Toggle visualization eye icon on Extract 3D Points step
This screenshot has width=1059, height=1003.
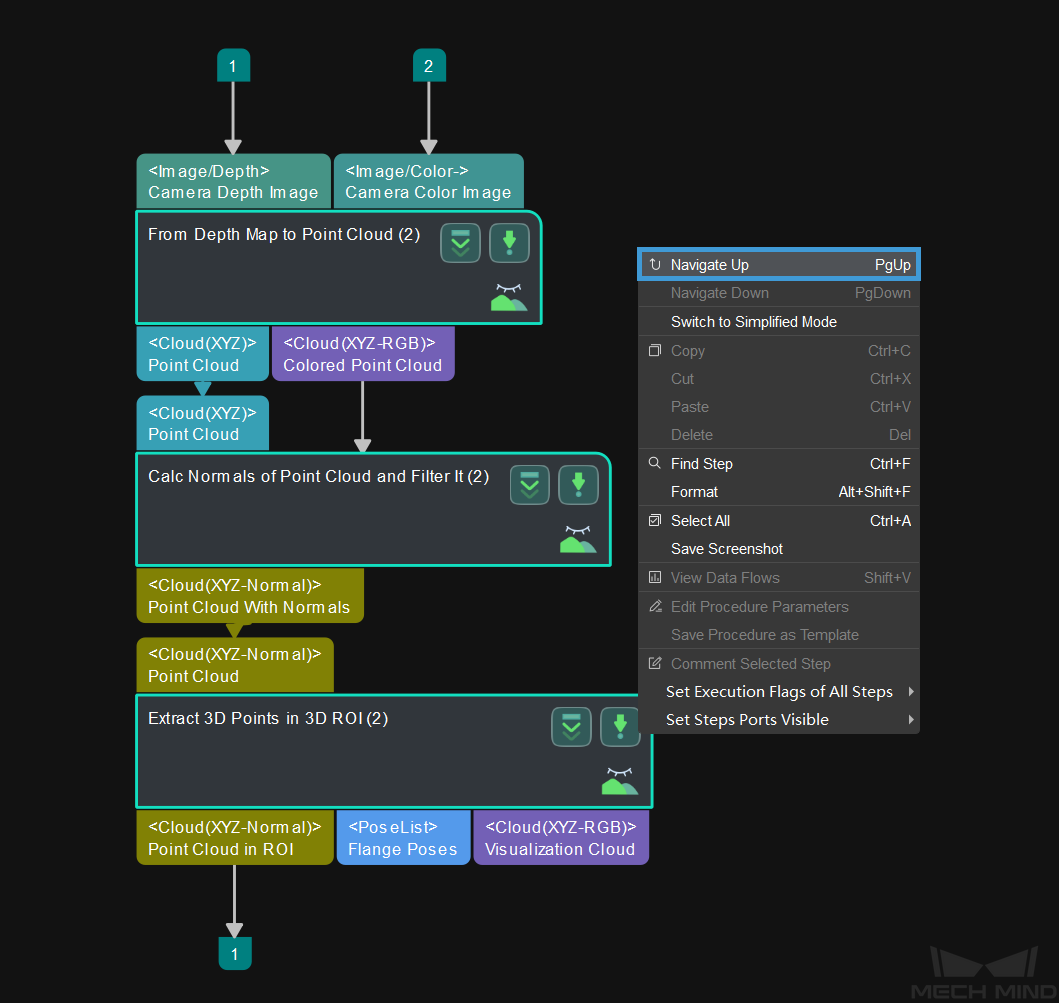tap(619, 781)
